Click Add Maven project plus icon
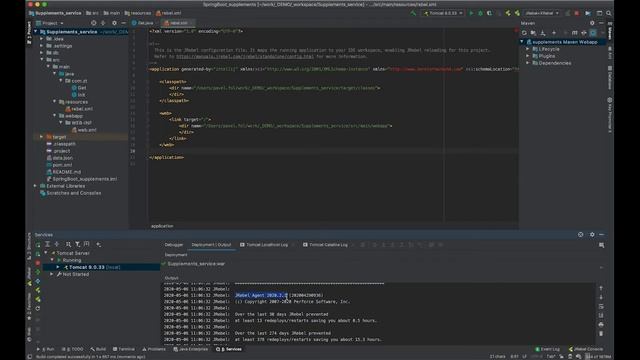Screen dimensions: 640x360 (554, 33)
